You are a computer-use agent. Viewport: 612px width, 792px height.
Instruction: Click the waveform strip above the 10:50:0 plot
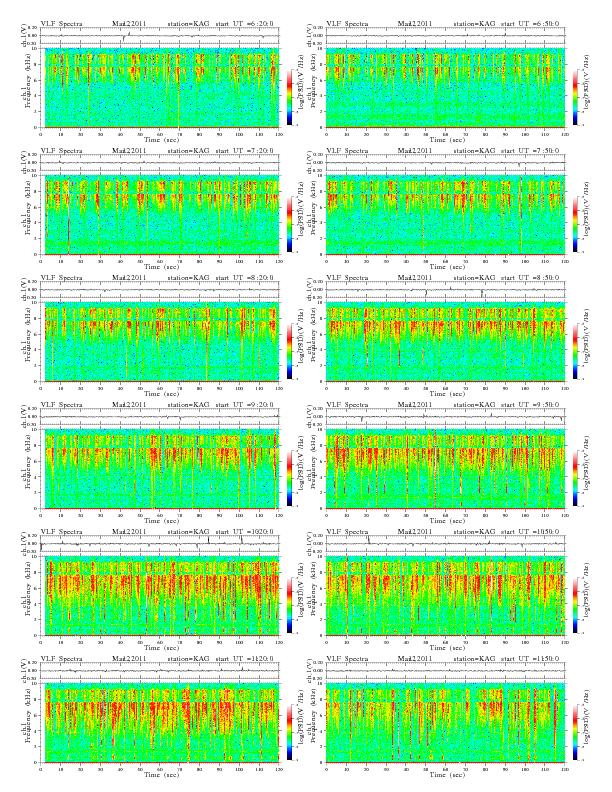pyautogui.click(x=445, y=544)
